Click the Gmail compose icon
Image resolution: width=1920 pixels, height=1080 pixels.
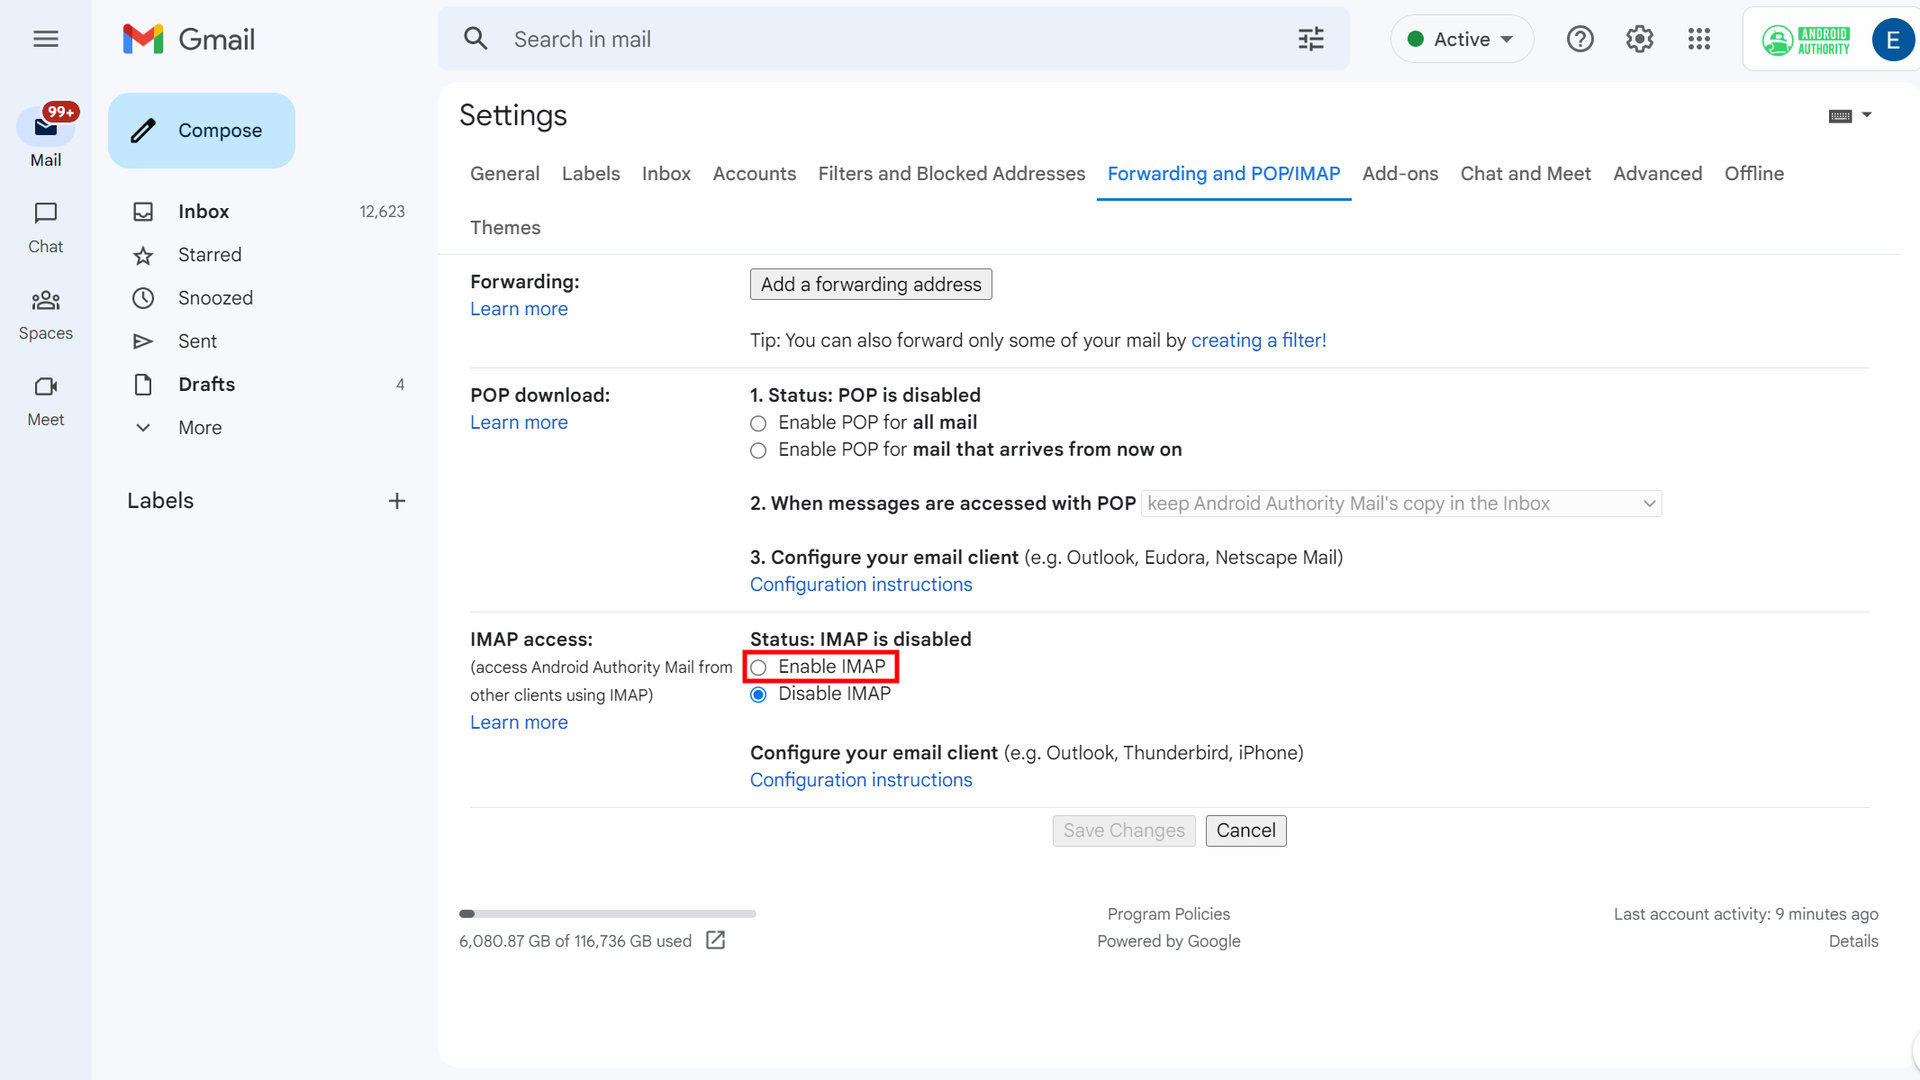(x=144, y=131)
